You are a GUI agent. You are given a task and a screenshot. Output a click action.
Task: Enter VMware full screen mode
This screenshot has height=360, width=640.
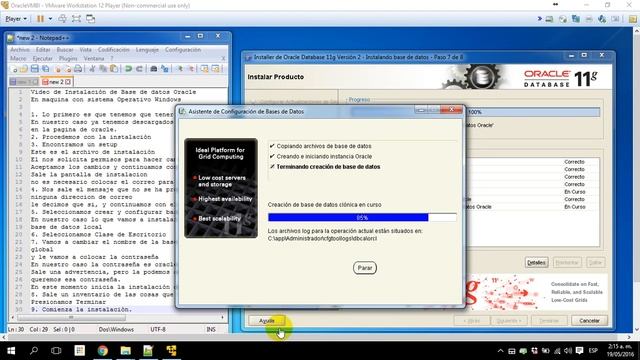click(x=76, y=19)
